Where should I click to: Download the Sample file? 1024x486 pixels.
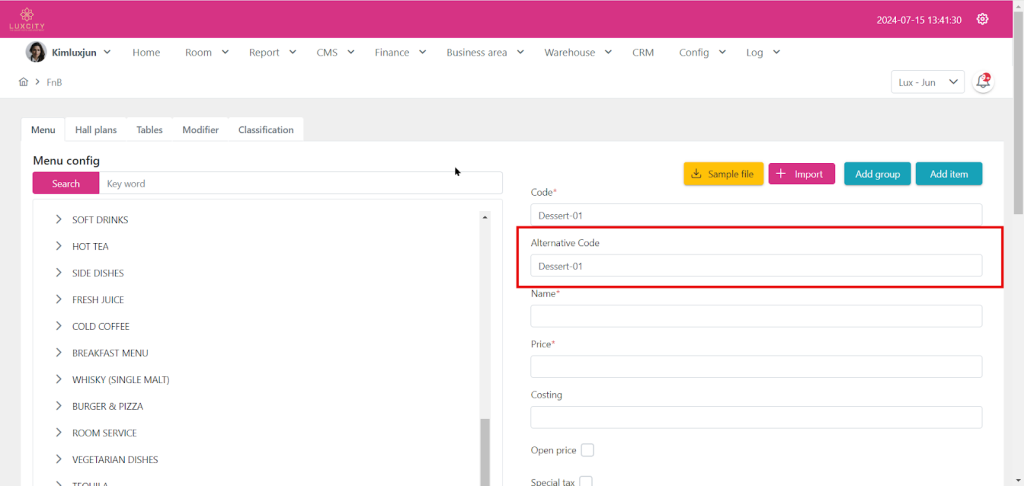tap(723, 174)
